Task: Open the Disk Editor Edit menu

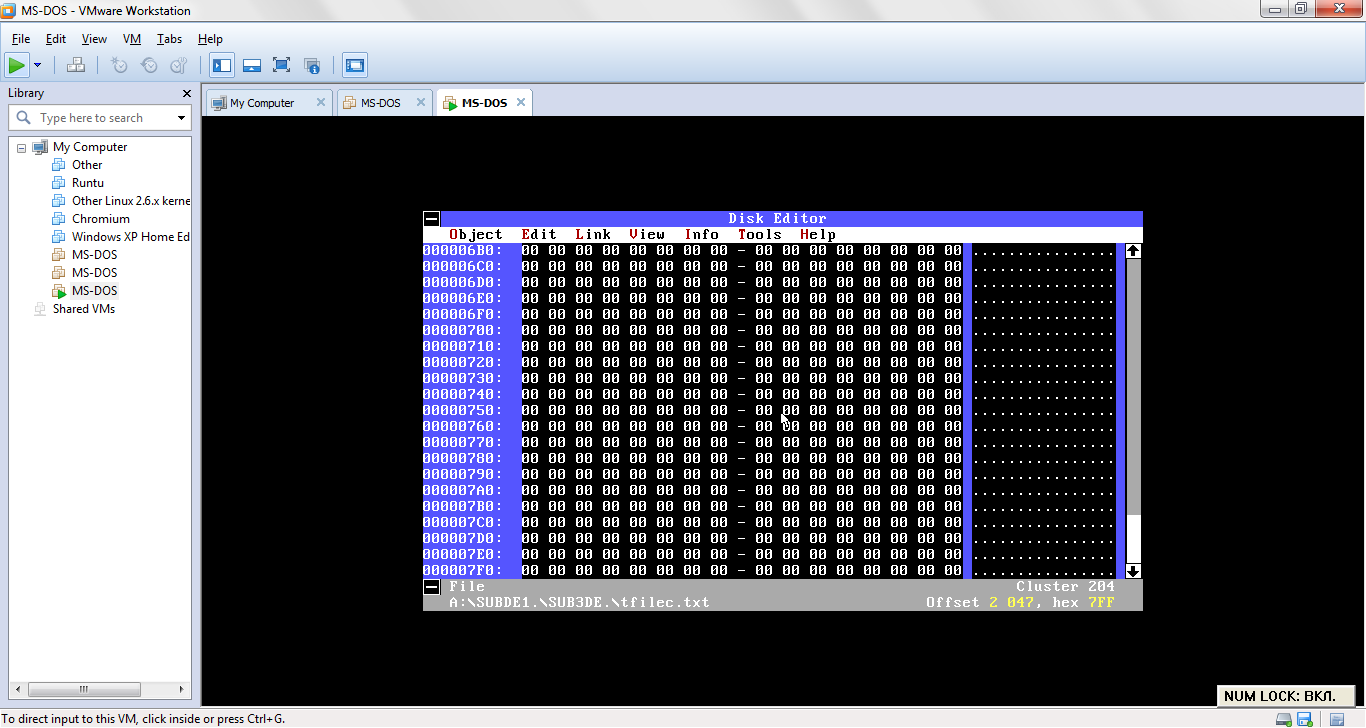Action: click(x=539, y=235)
